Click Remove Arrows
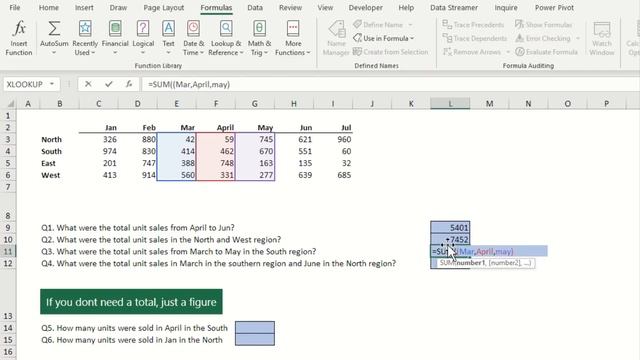Viewport: 640px width, 360px height. [472, 52]
